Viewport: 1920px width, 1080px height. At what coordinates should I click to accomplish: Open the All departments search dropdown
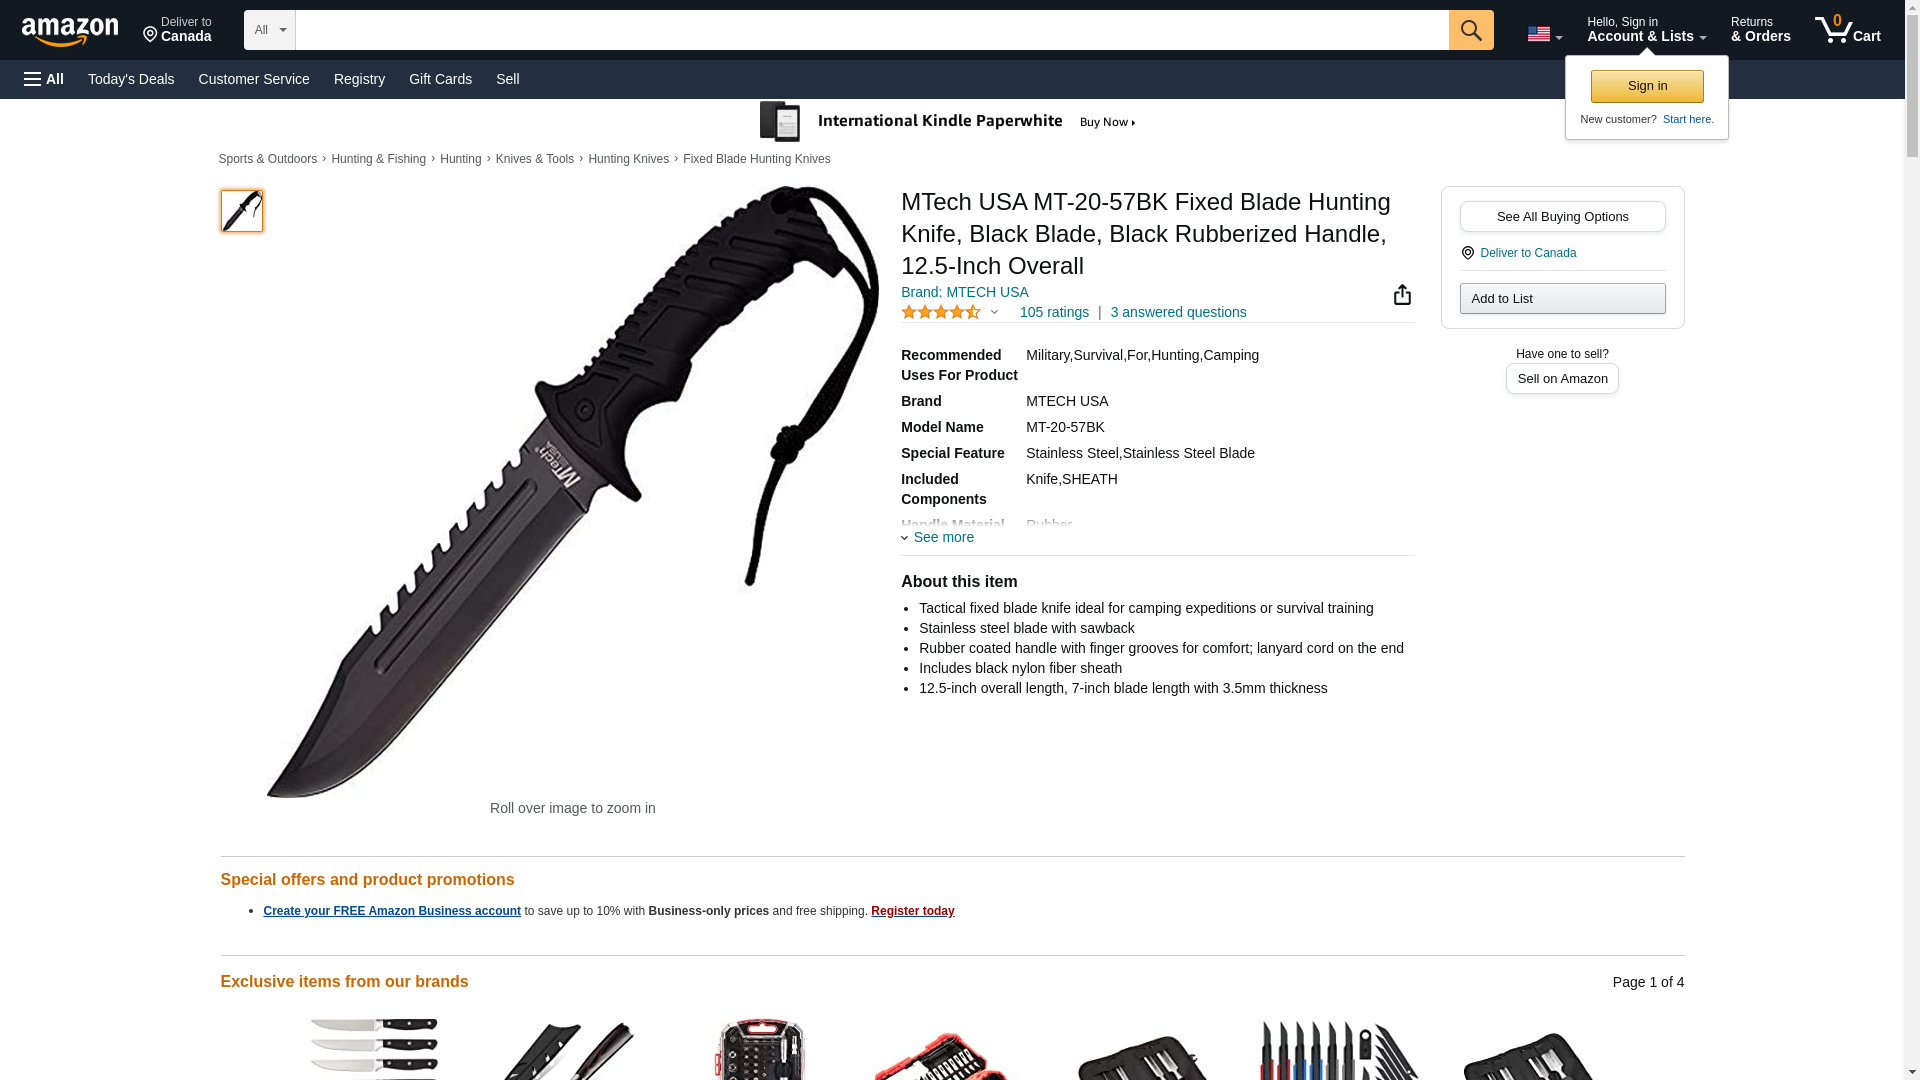tap(270, 30)
